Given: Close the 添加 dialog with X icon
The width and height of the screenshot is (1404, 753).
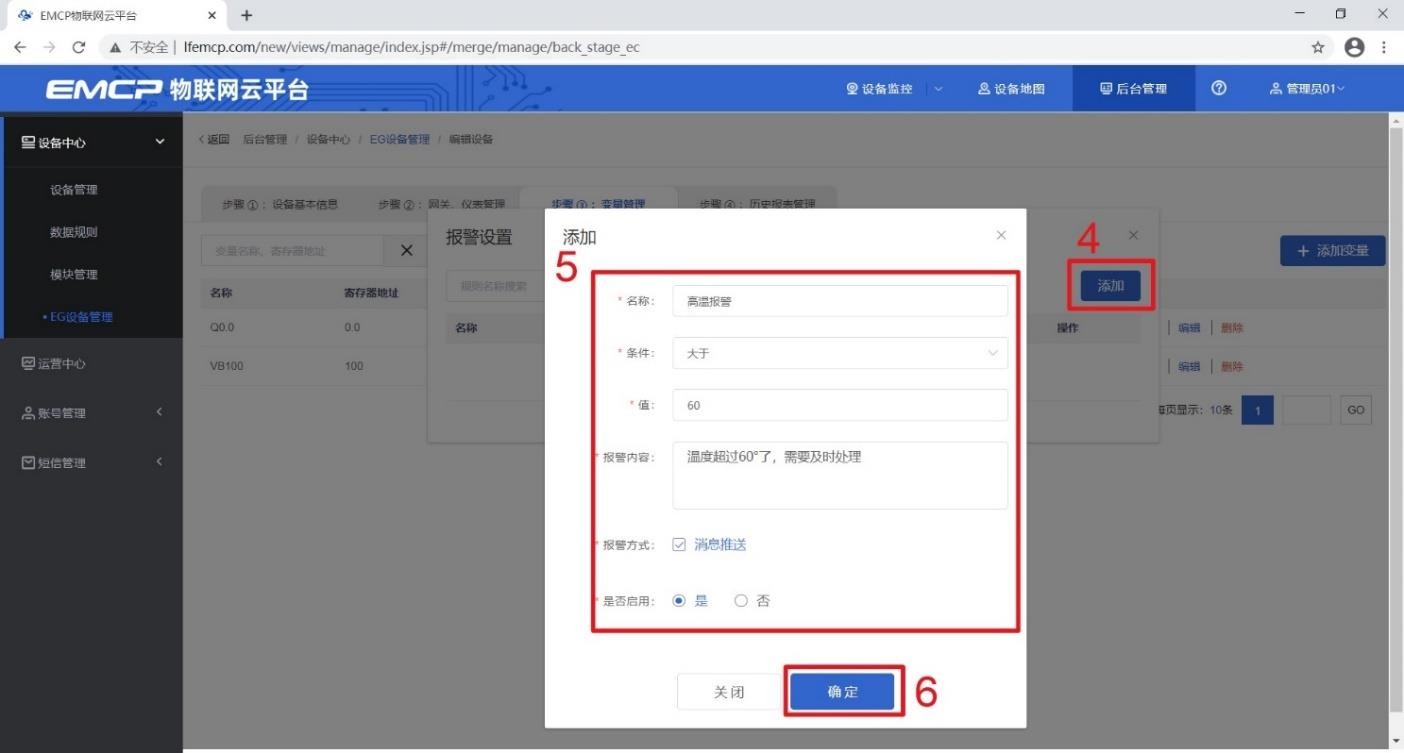Looking at the screenshot, I should (1001, 235).
